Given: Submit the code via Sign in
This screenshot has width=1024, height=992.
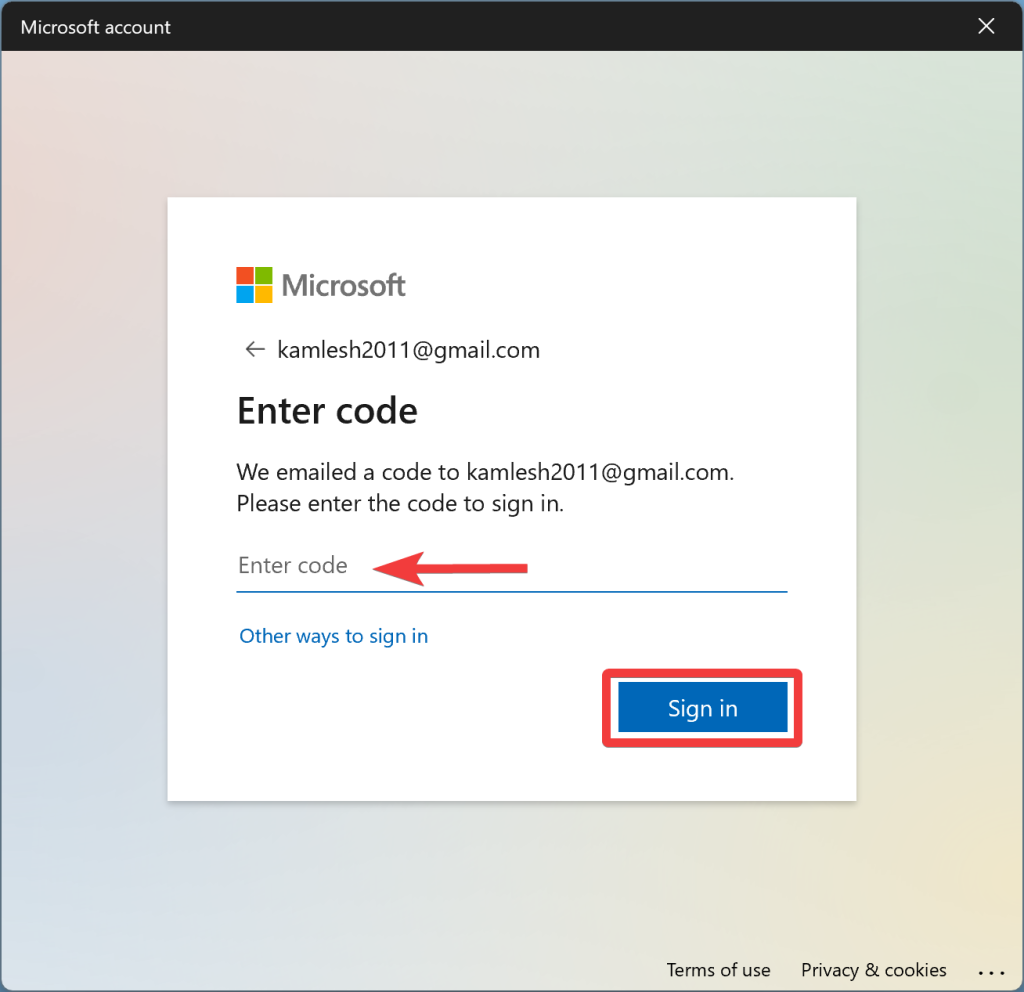Looking at the screenshot, I should point(701,707).
